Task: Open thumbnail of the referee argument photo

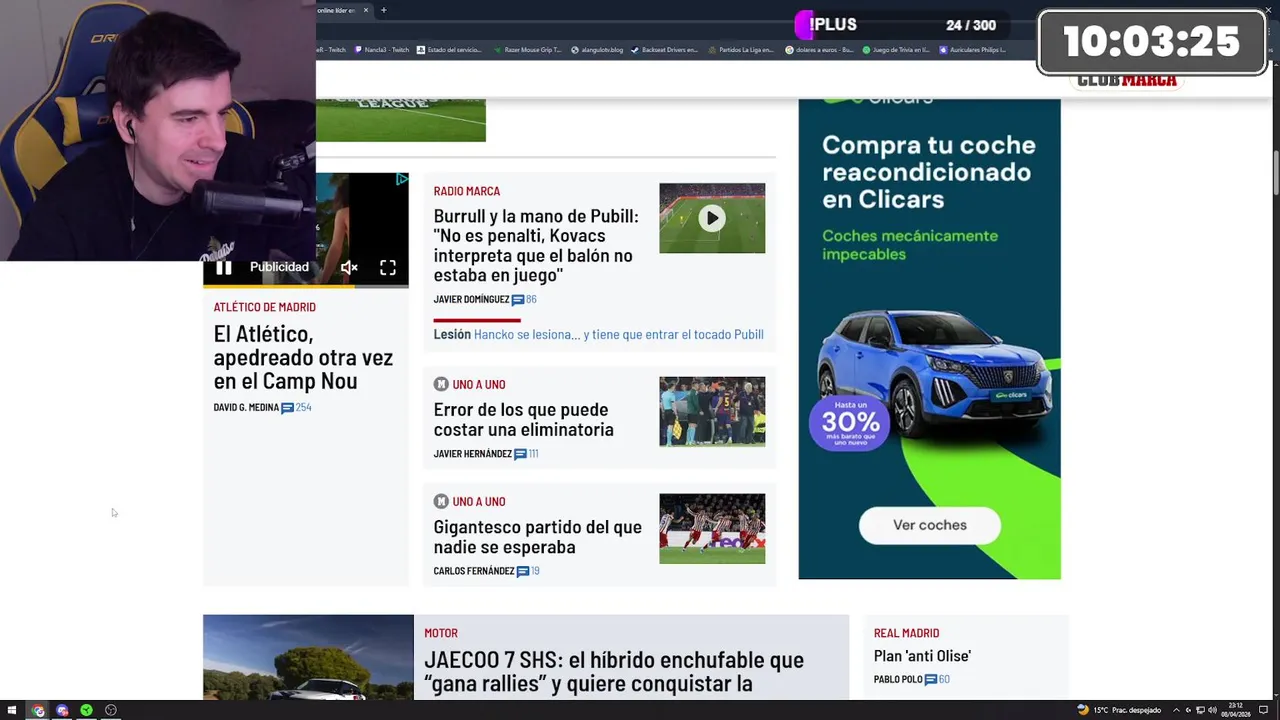Action: tap(712, 411)
